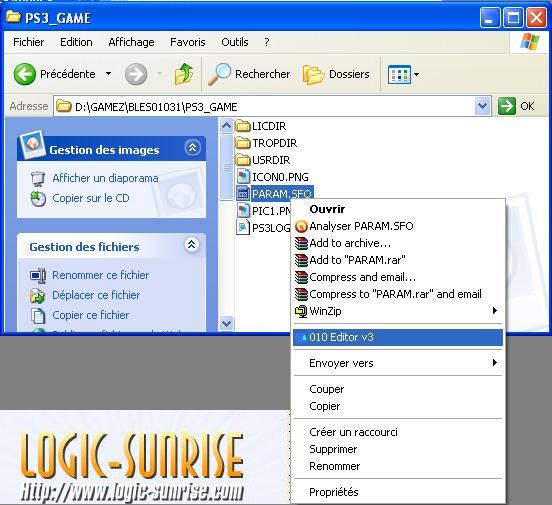The height and width of the screenshot is (505, 552).
Task: Open the ? help menu
Action: 267,42
